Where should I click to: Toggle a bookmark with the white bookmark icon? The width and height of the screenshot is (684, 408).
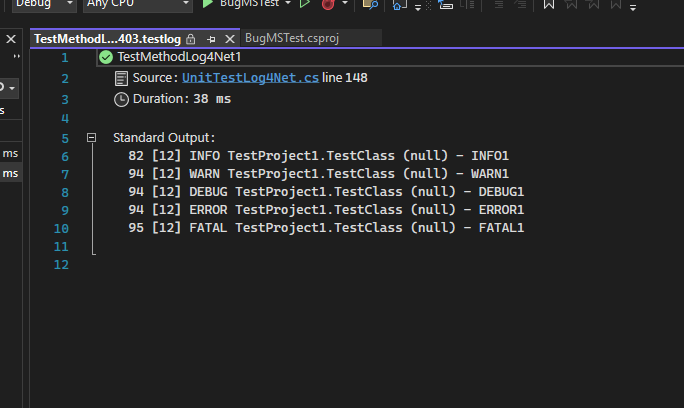pyautogui.click(x=549, y=4)
